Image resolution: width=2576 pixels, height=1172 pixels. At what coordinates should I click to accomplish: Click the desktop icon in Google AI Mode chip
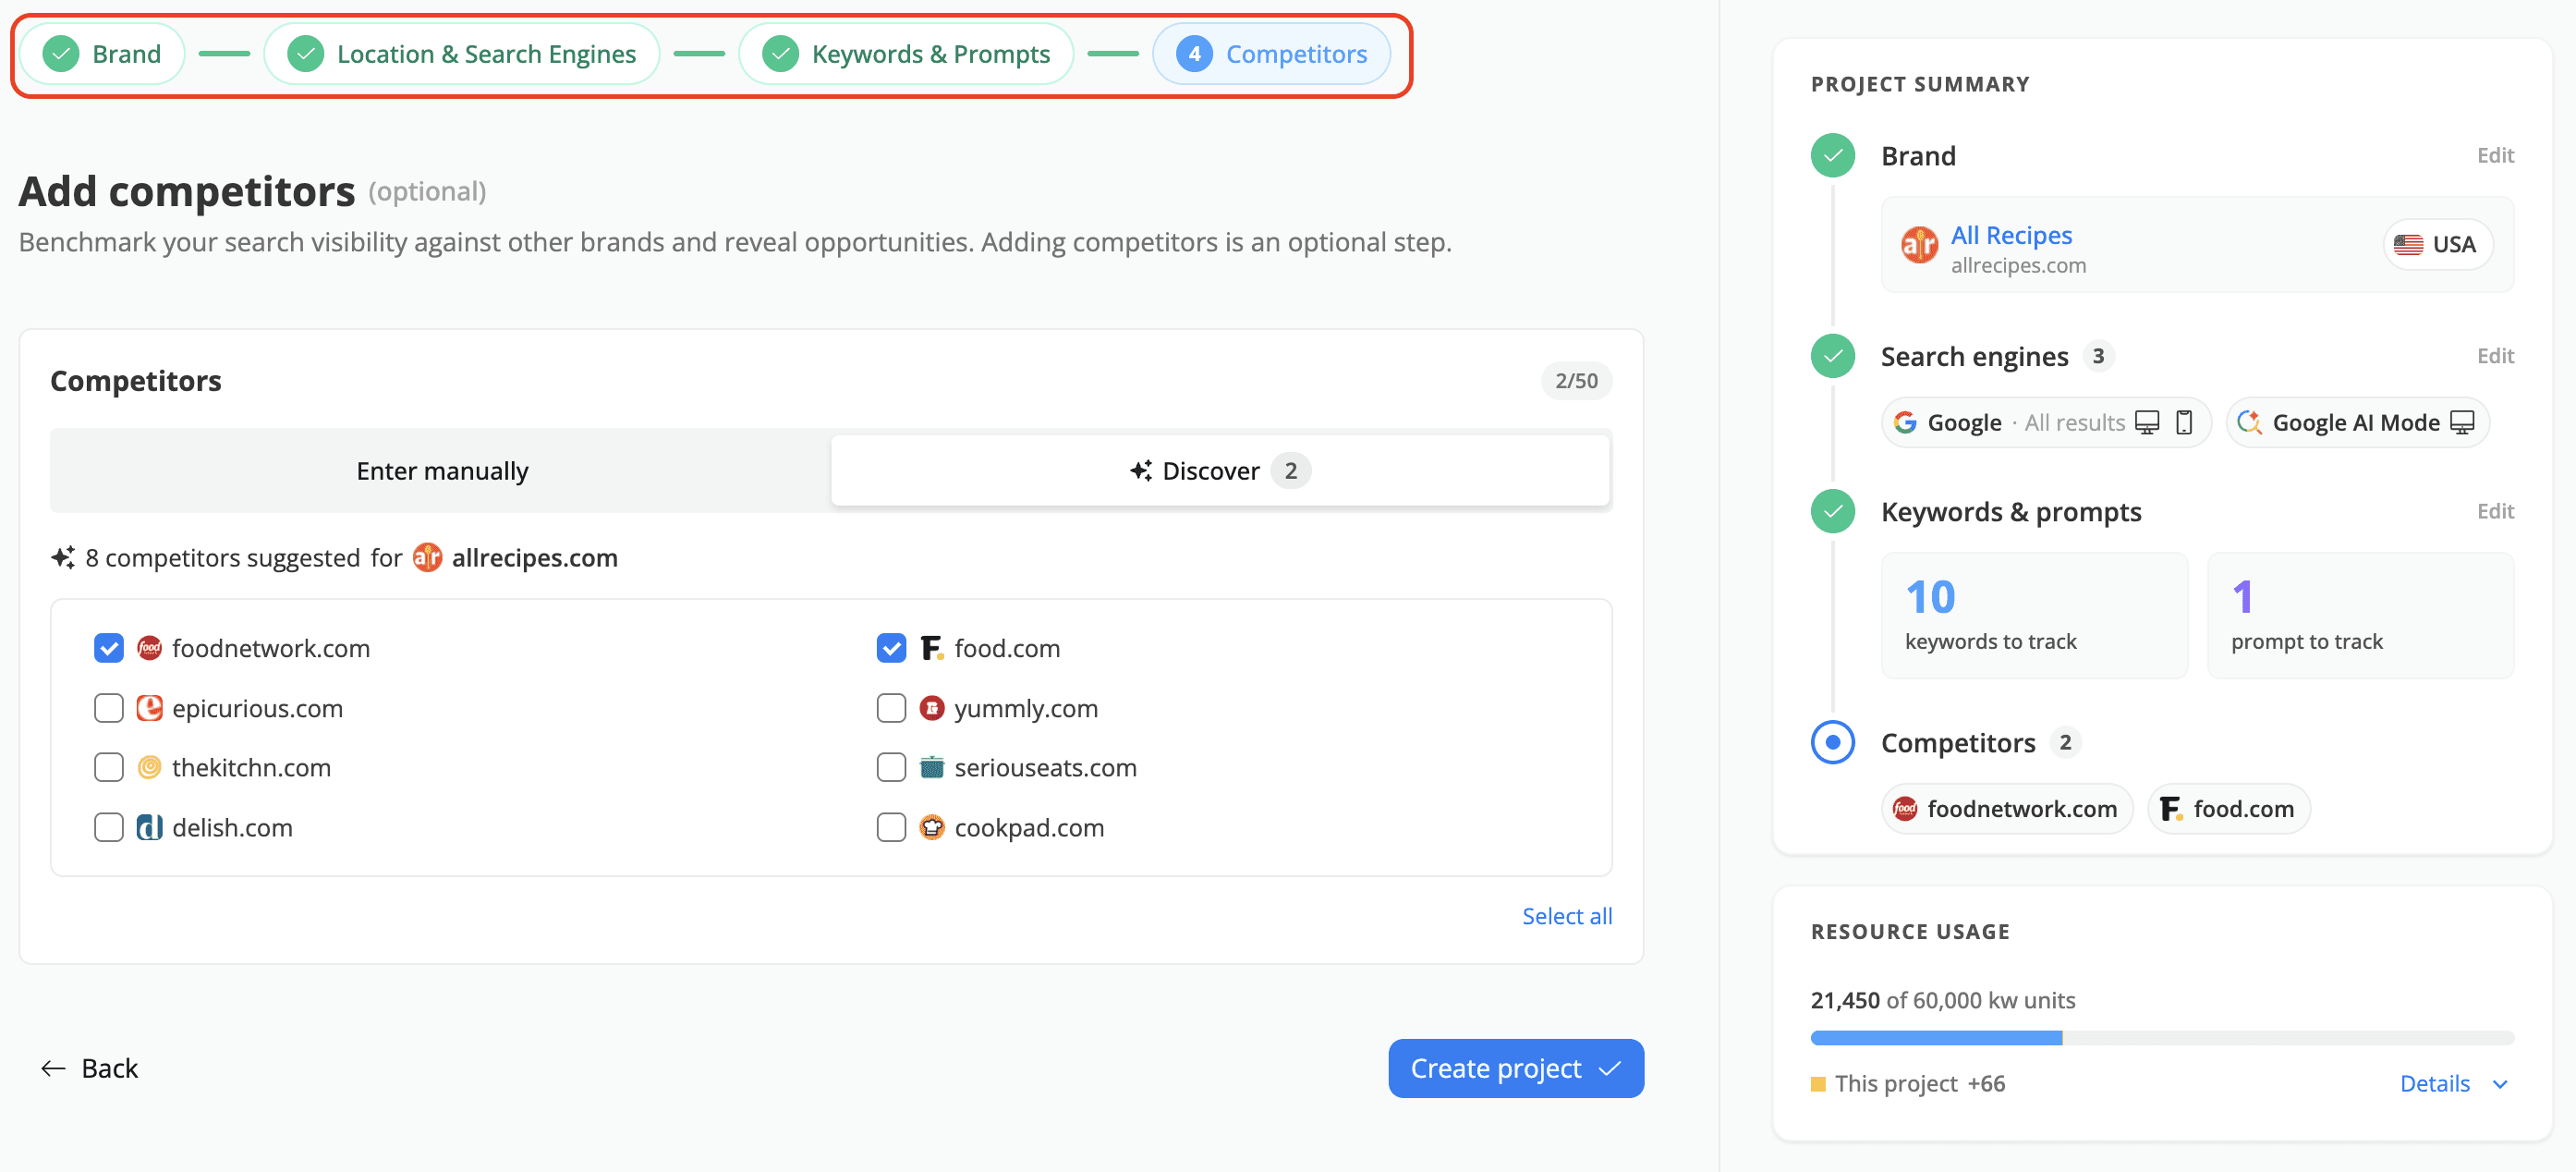click(x=2462, y=422)
